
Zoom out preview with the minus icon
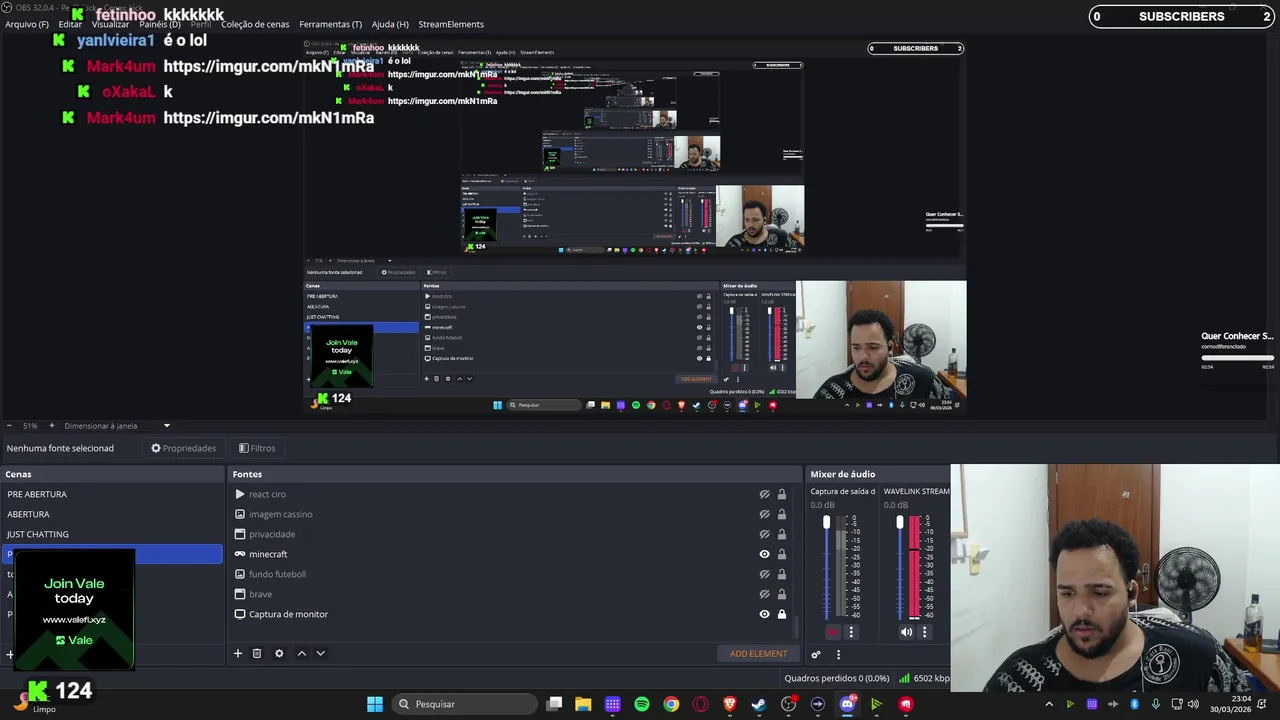[9, 426]
